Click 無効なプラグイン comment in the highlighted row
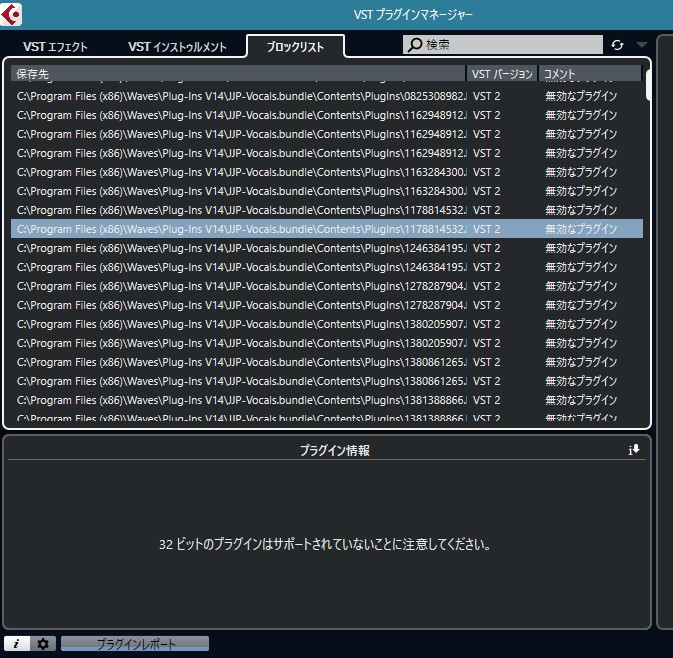Image resolution: width=673 pixels, height=658 pixels. (581, 229)
